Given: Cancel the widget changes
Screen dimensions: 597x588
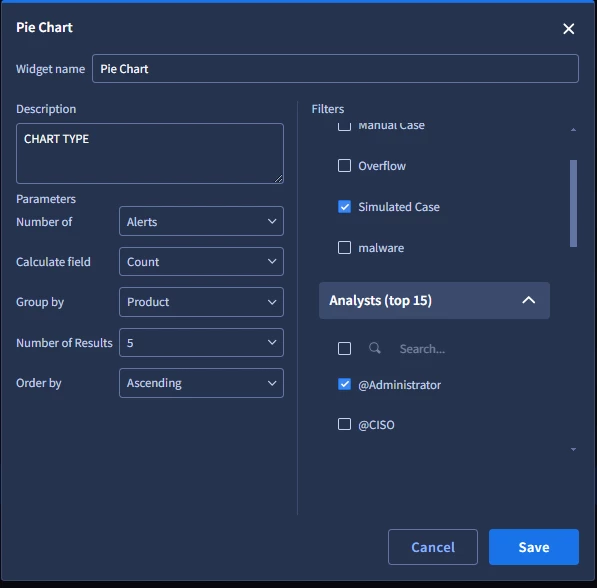Looking at the screenshot, I should coord(433,547).
